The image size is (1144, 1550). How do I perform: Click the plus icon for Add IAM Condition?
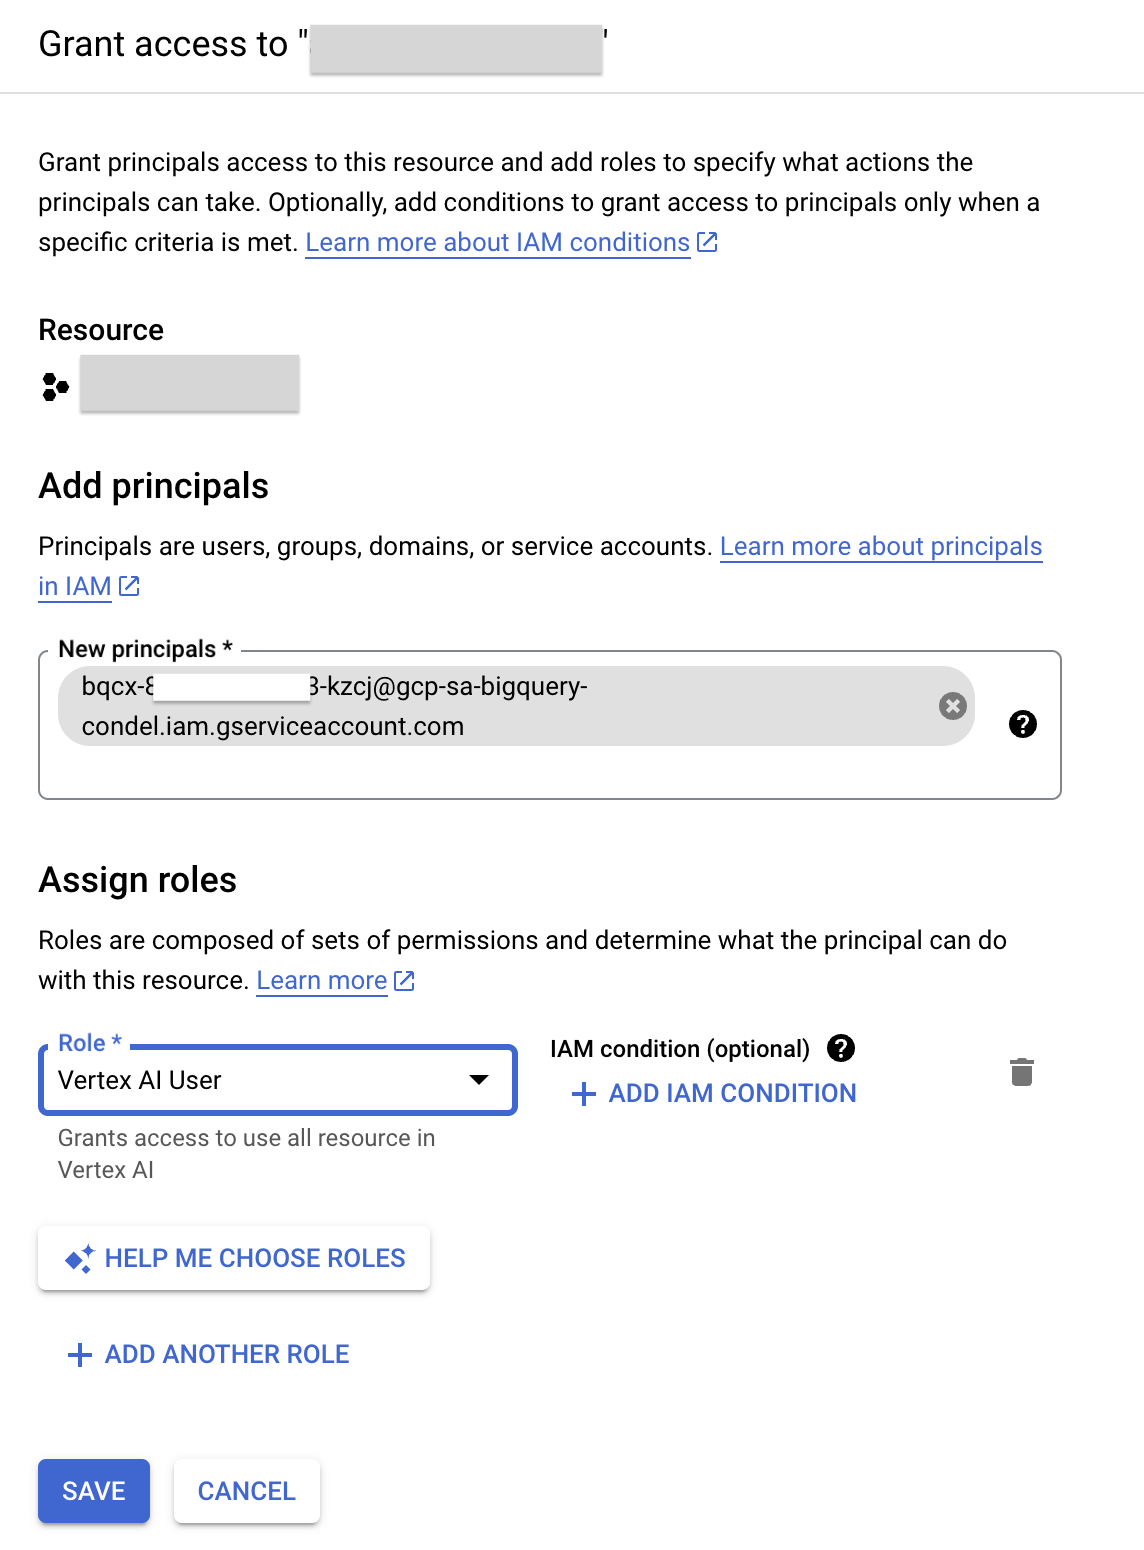583,1094
